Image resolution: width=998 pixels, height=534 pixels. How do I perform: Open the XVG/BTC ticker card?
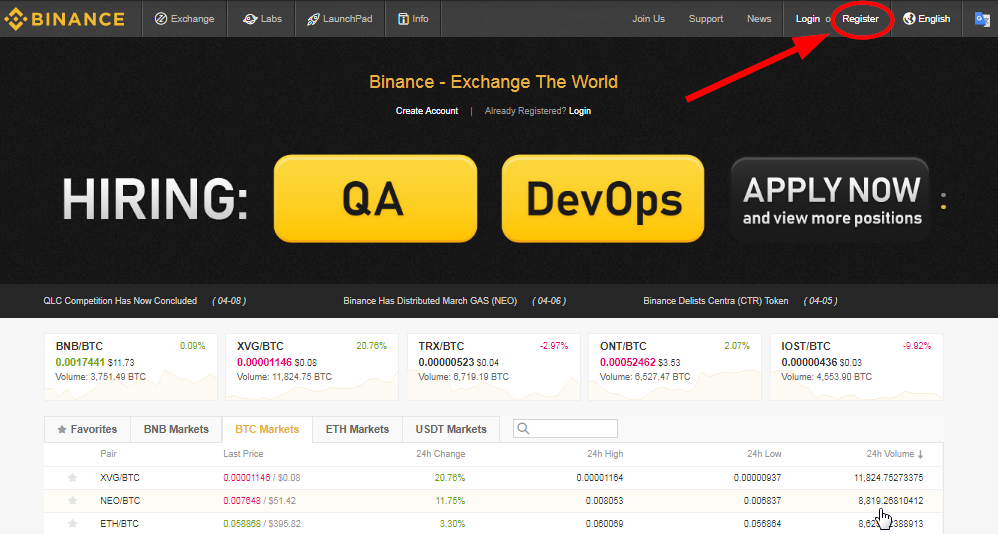(312, 367)
